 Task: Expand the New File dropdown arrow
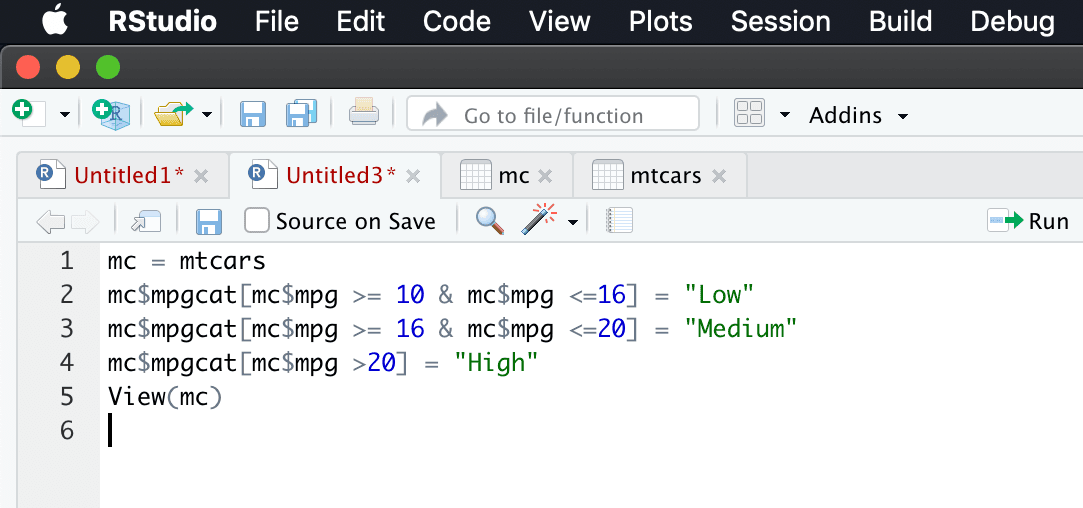click(x=65, y=115)
